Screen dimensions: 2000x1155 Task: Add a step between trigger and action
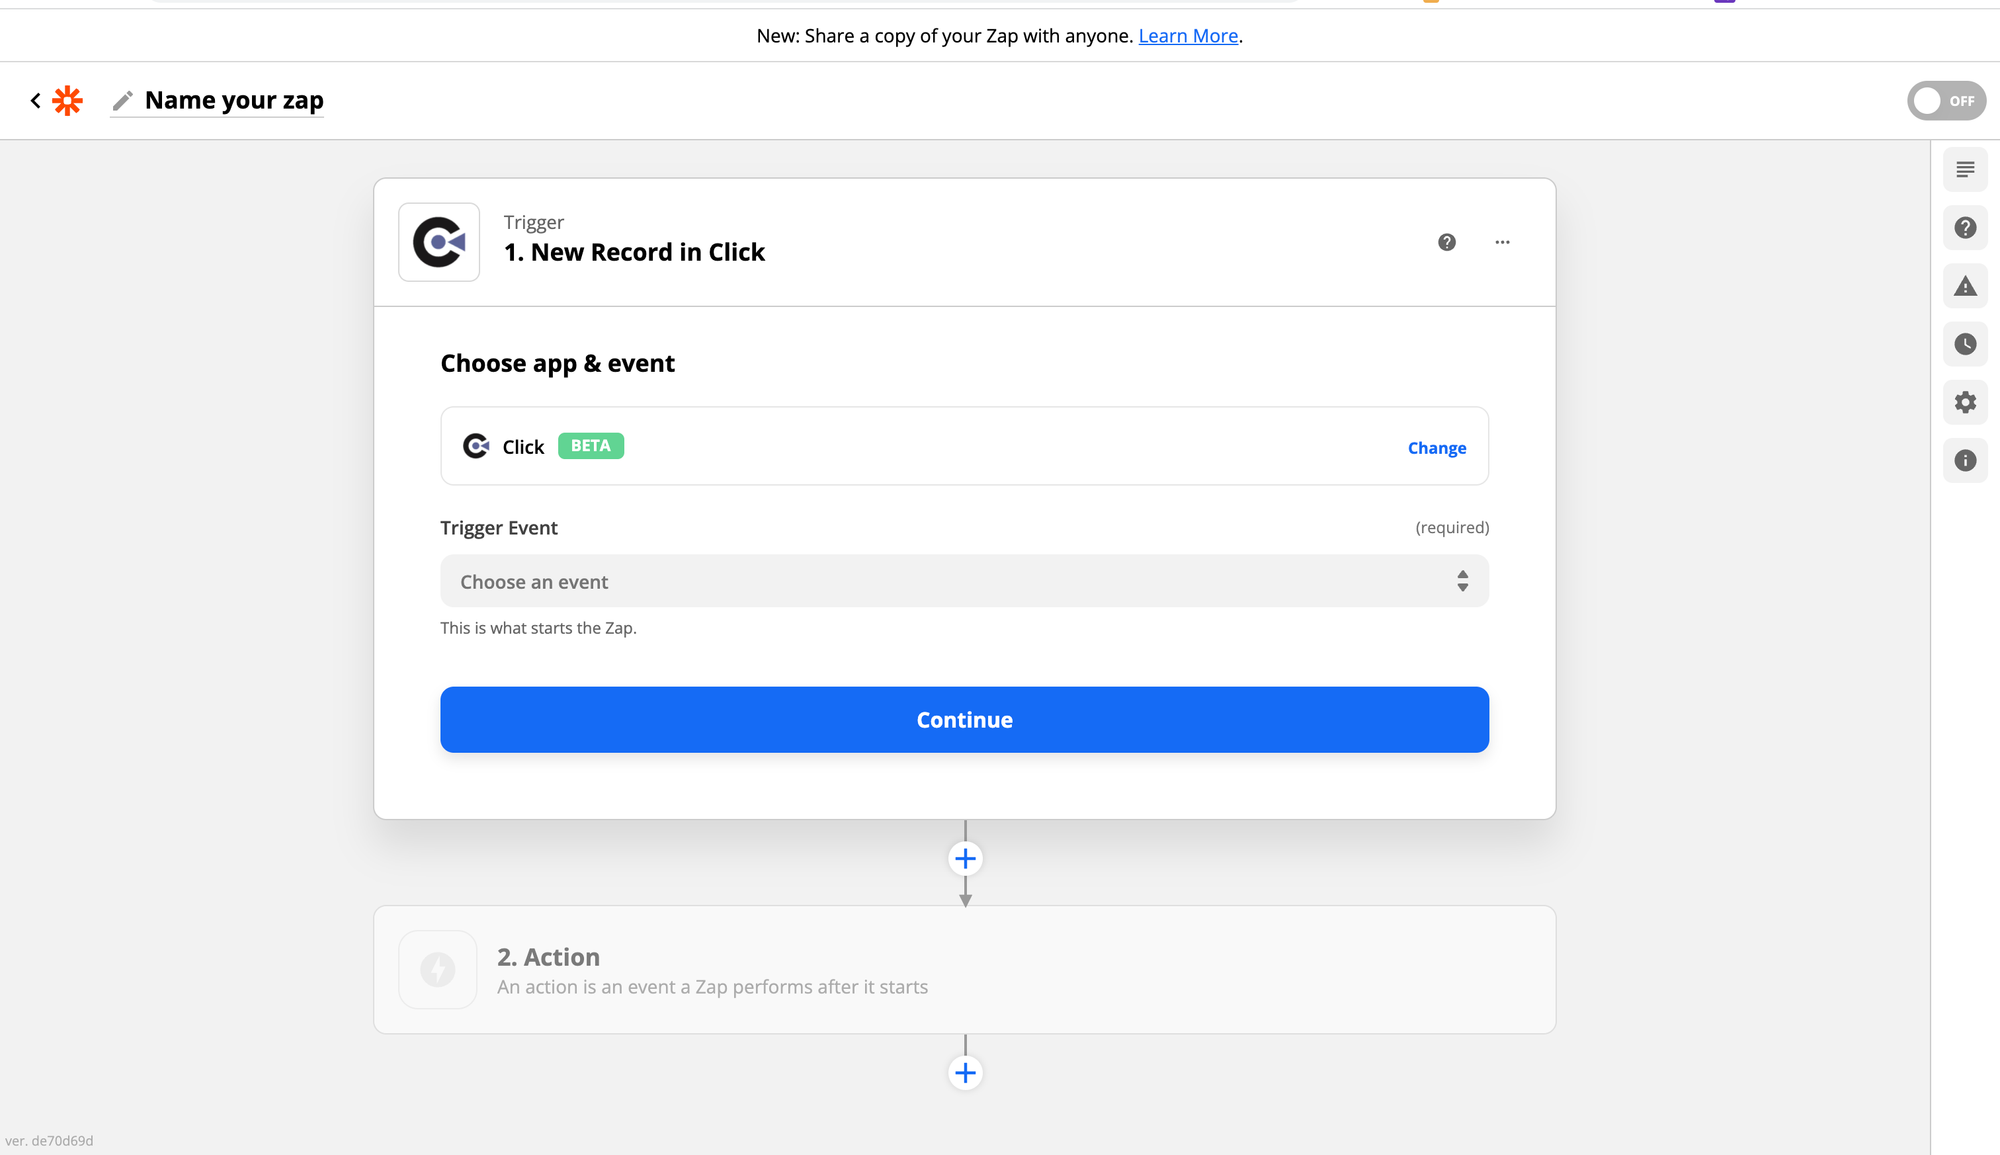tap(965, 858)
